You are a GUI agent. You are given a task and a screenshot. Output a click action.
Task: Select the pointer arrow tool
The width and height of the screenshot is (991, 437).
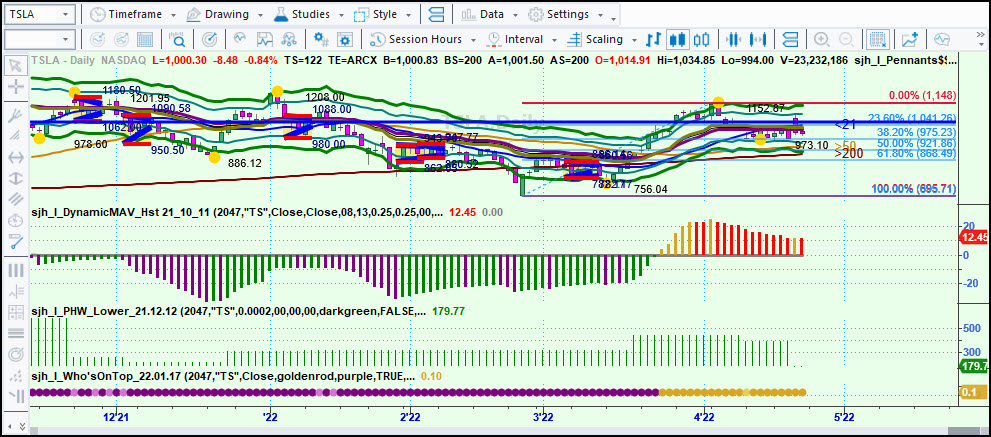click(x=16, y=65)
